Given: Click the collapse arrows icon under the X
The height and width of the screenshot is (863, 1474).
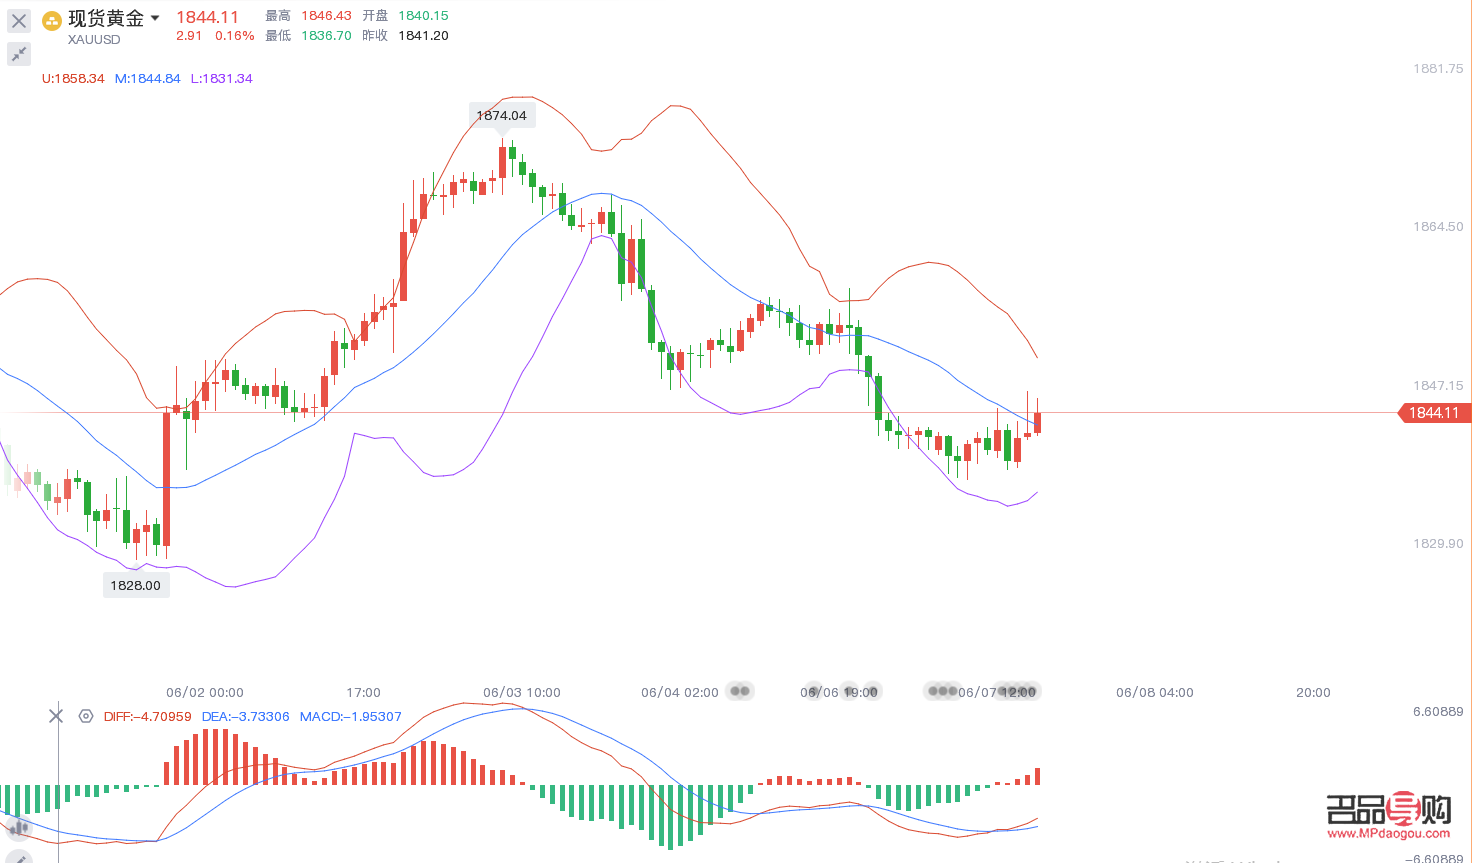Looking at the screenshot, I should point(19,54).
